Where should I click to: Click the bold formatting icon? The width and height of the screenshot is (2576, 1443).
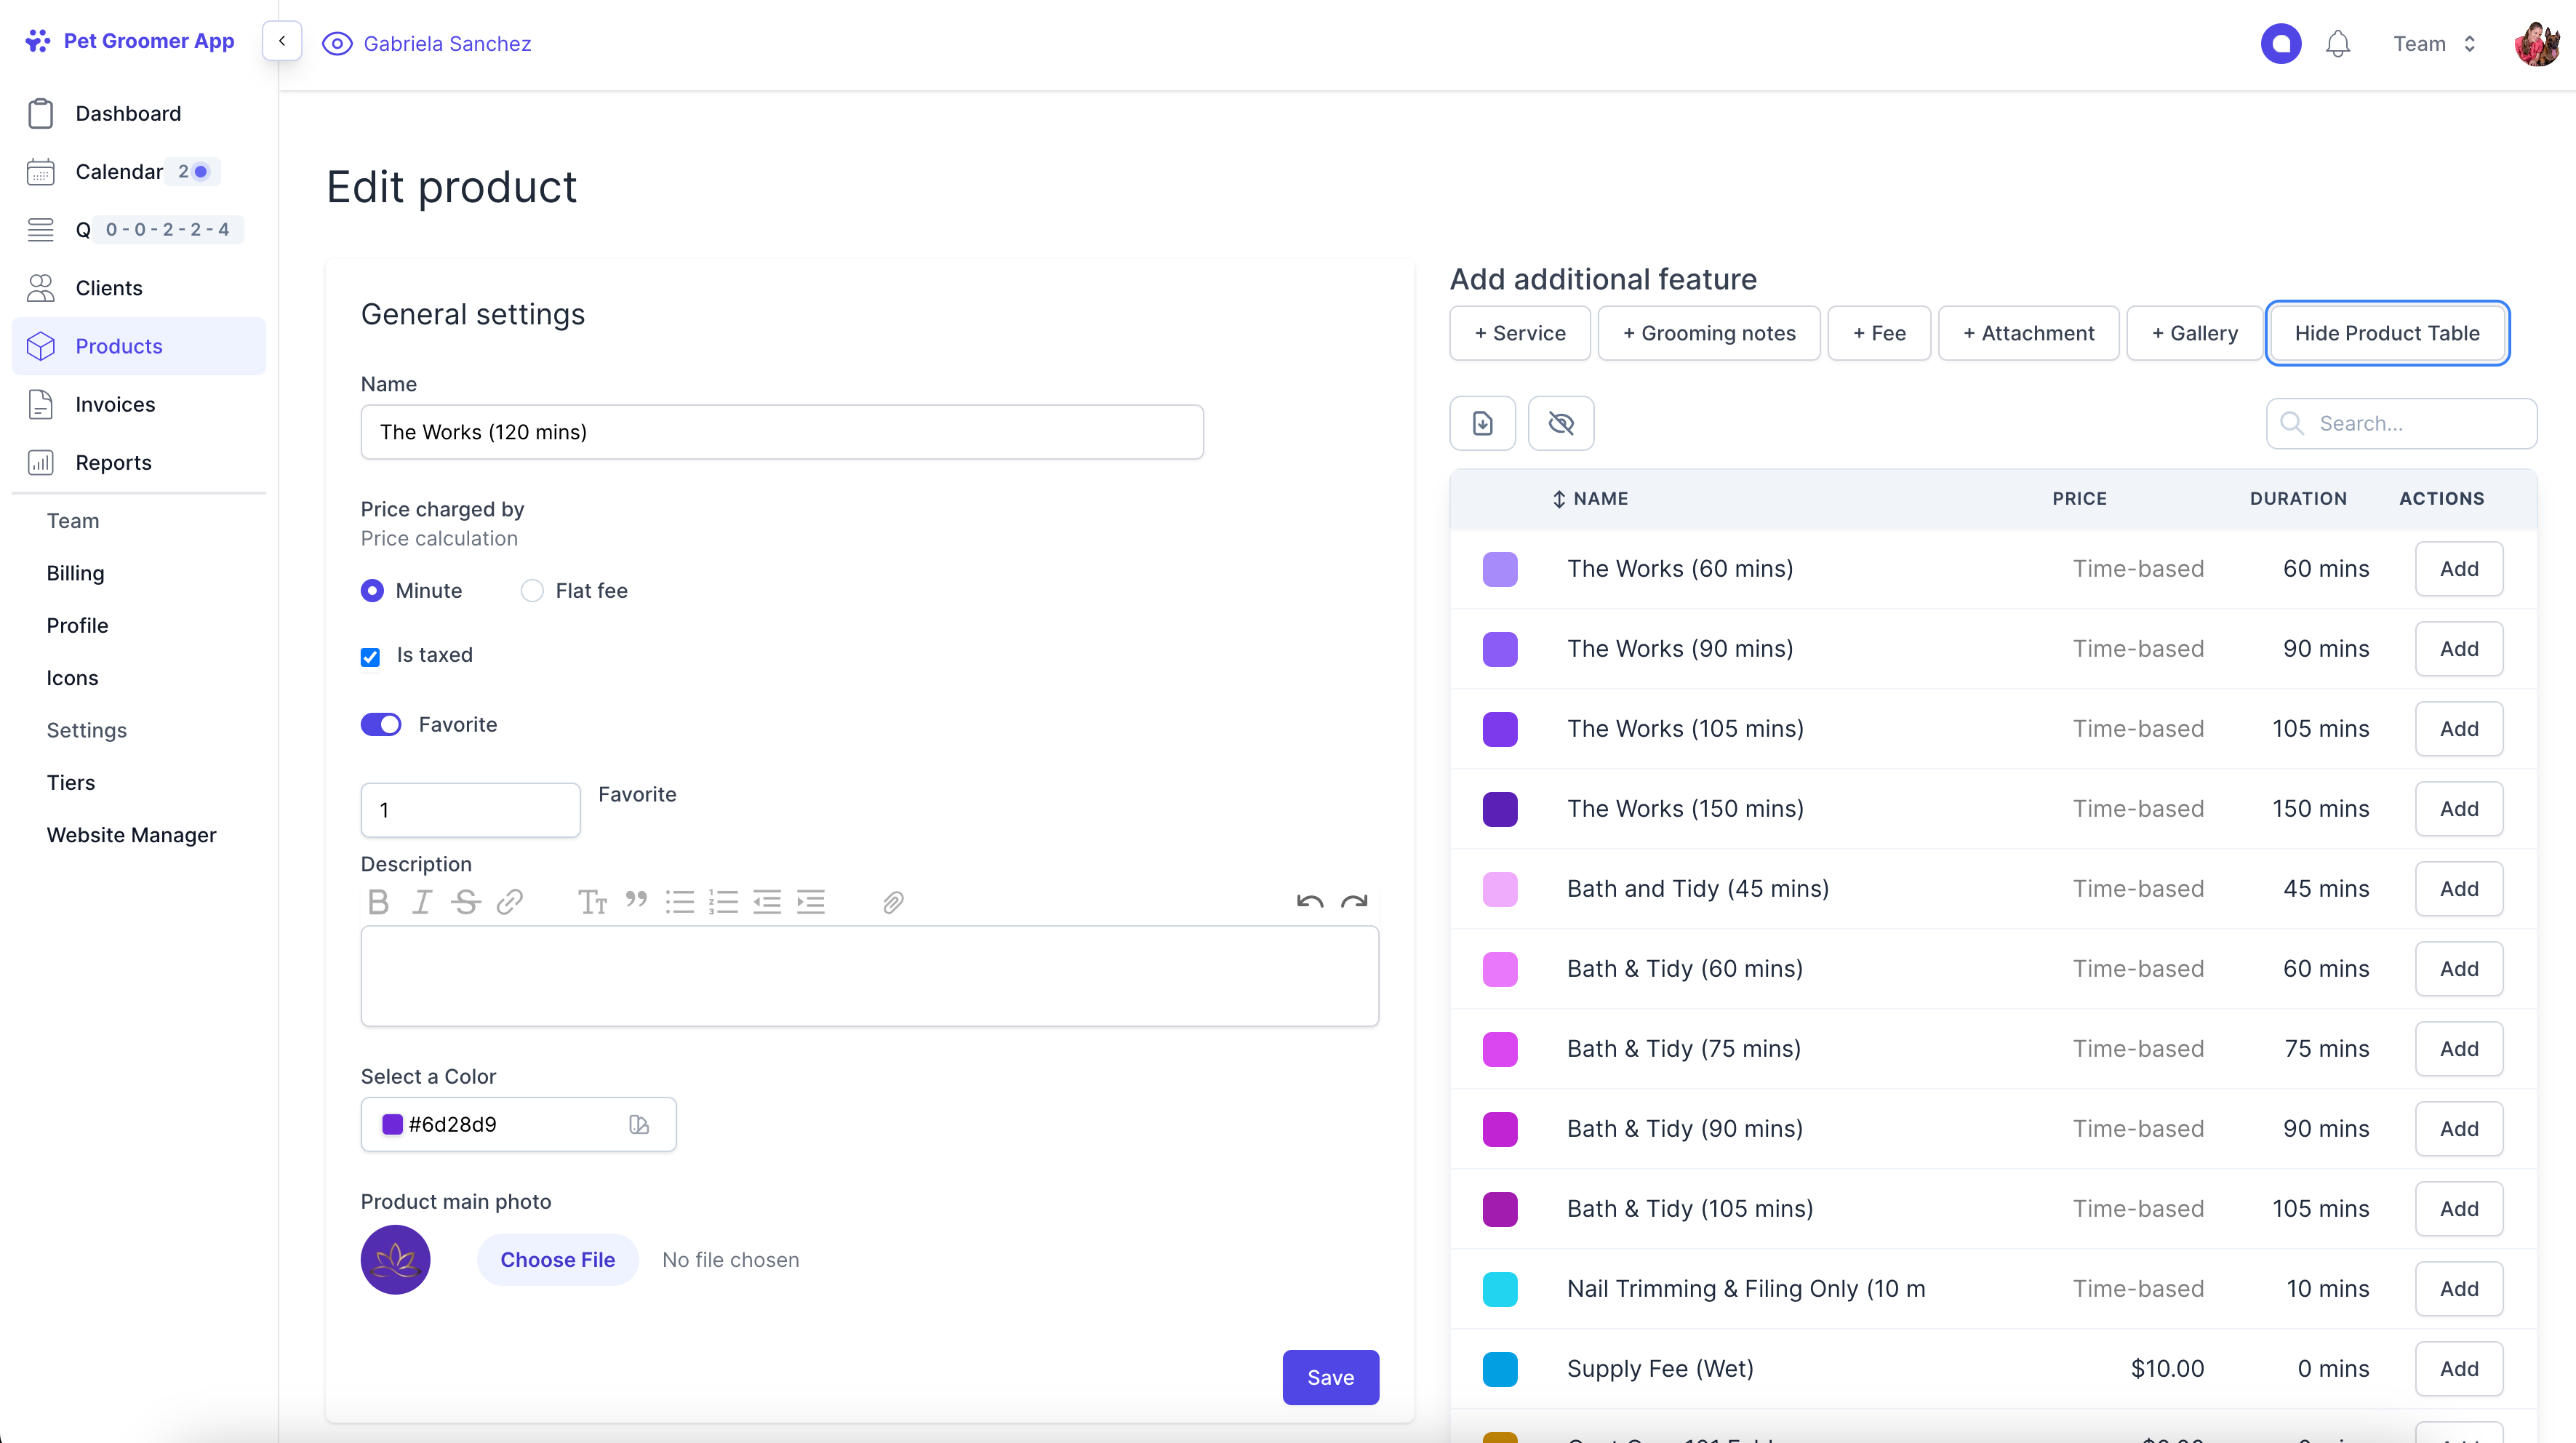378,902
